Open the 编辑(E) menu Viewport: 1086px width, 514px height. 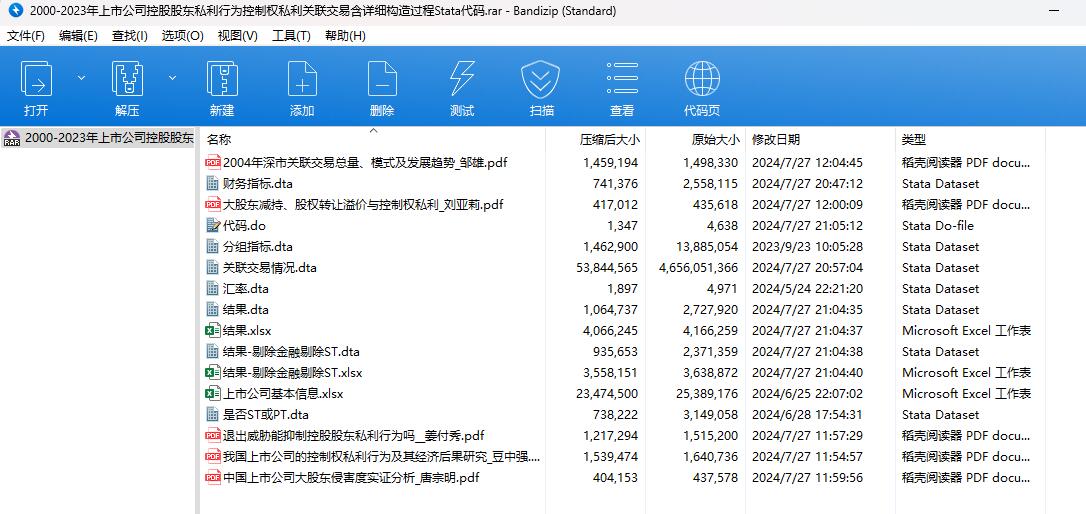point(78,36)
